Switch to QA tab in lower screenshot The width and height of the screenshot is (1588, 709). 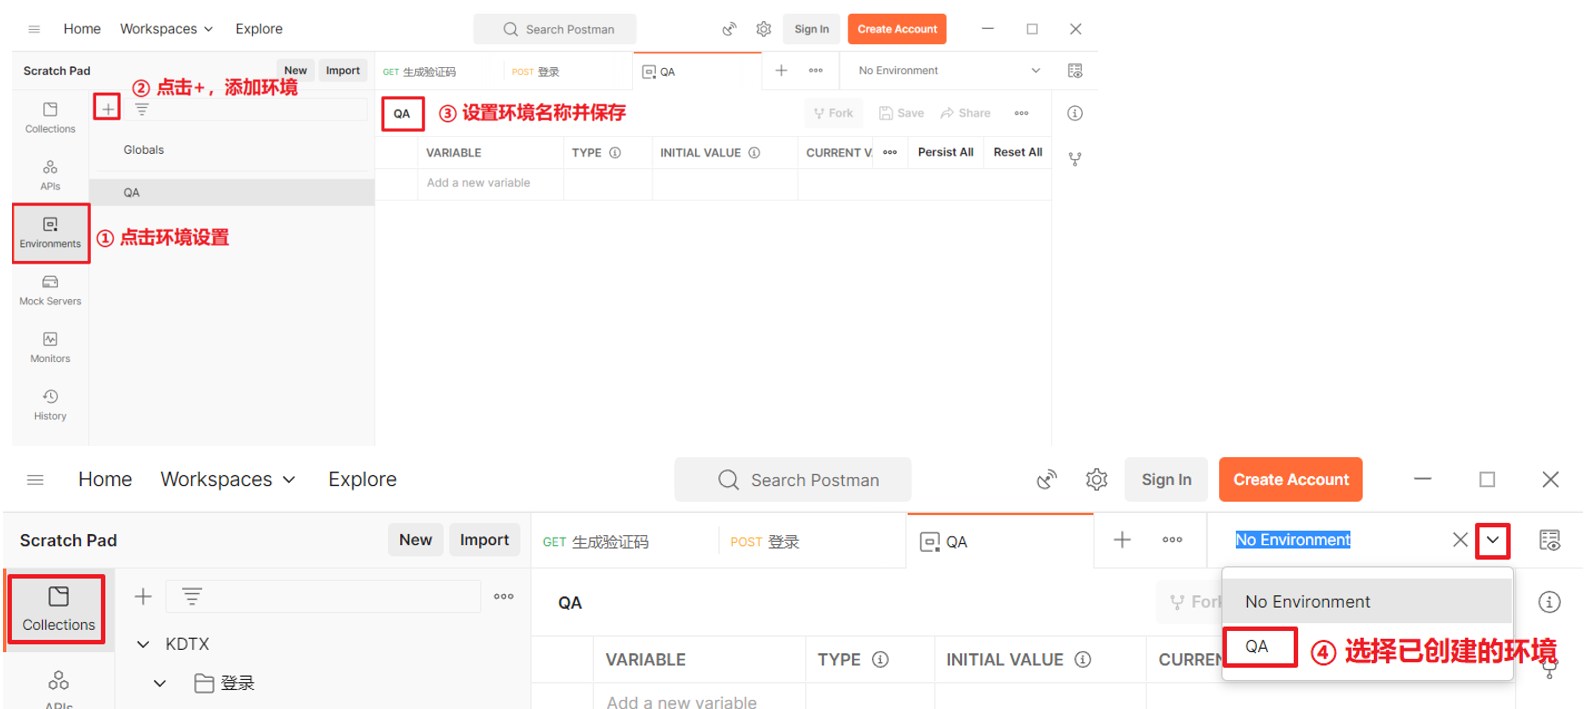coord(1000,542)
